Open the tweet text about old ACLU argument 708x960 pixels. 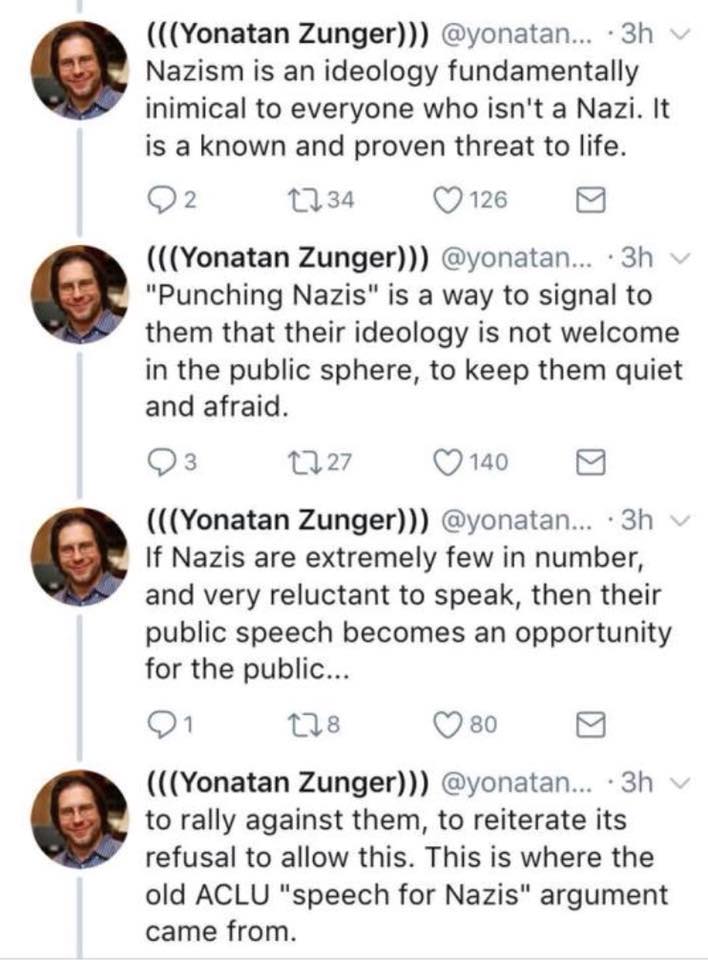(406, 876)
